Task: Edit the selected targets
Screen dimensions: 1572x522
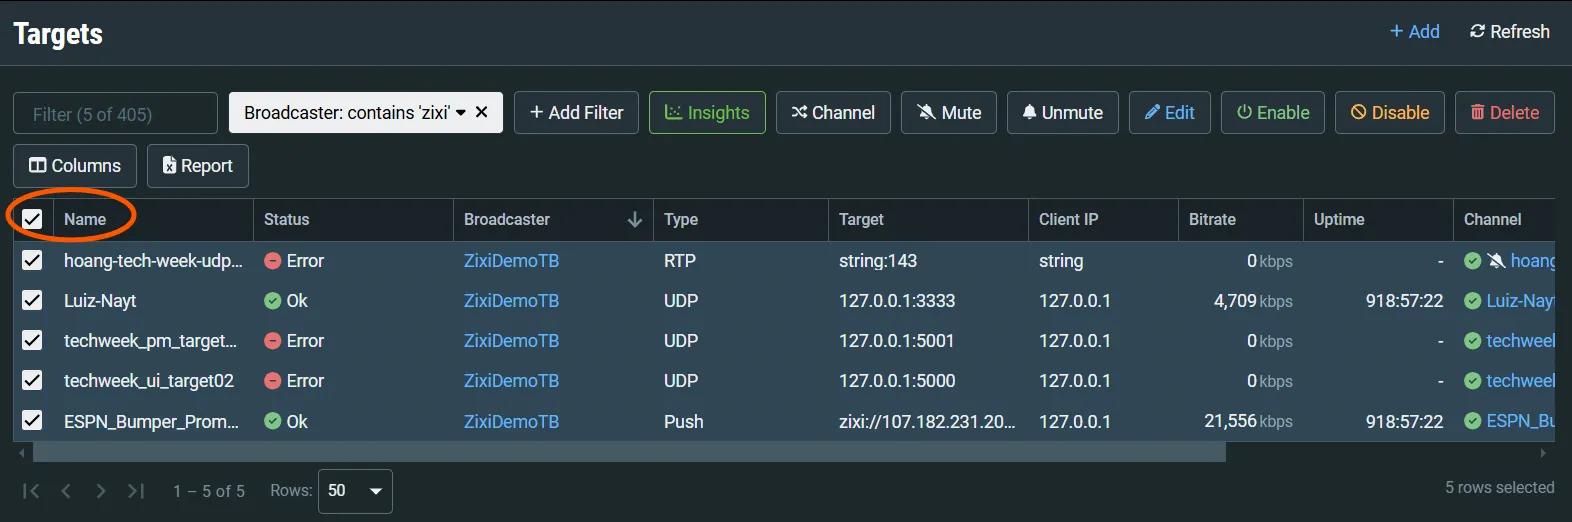Action: [x=1170, y=113]
